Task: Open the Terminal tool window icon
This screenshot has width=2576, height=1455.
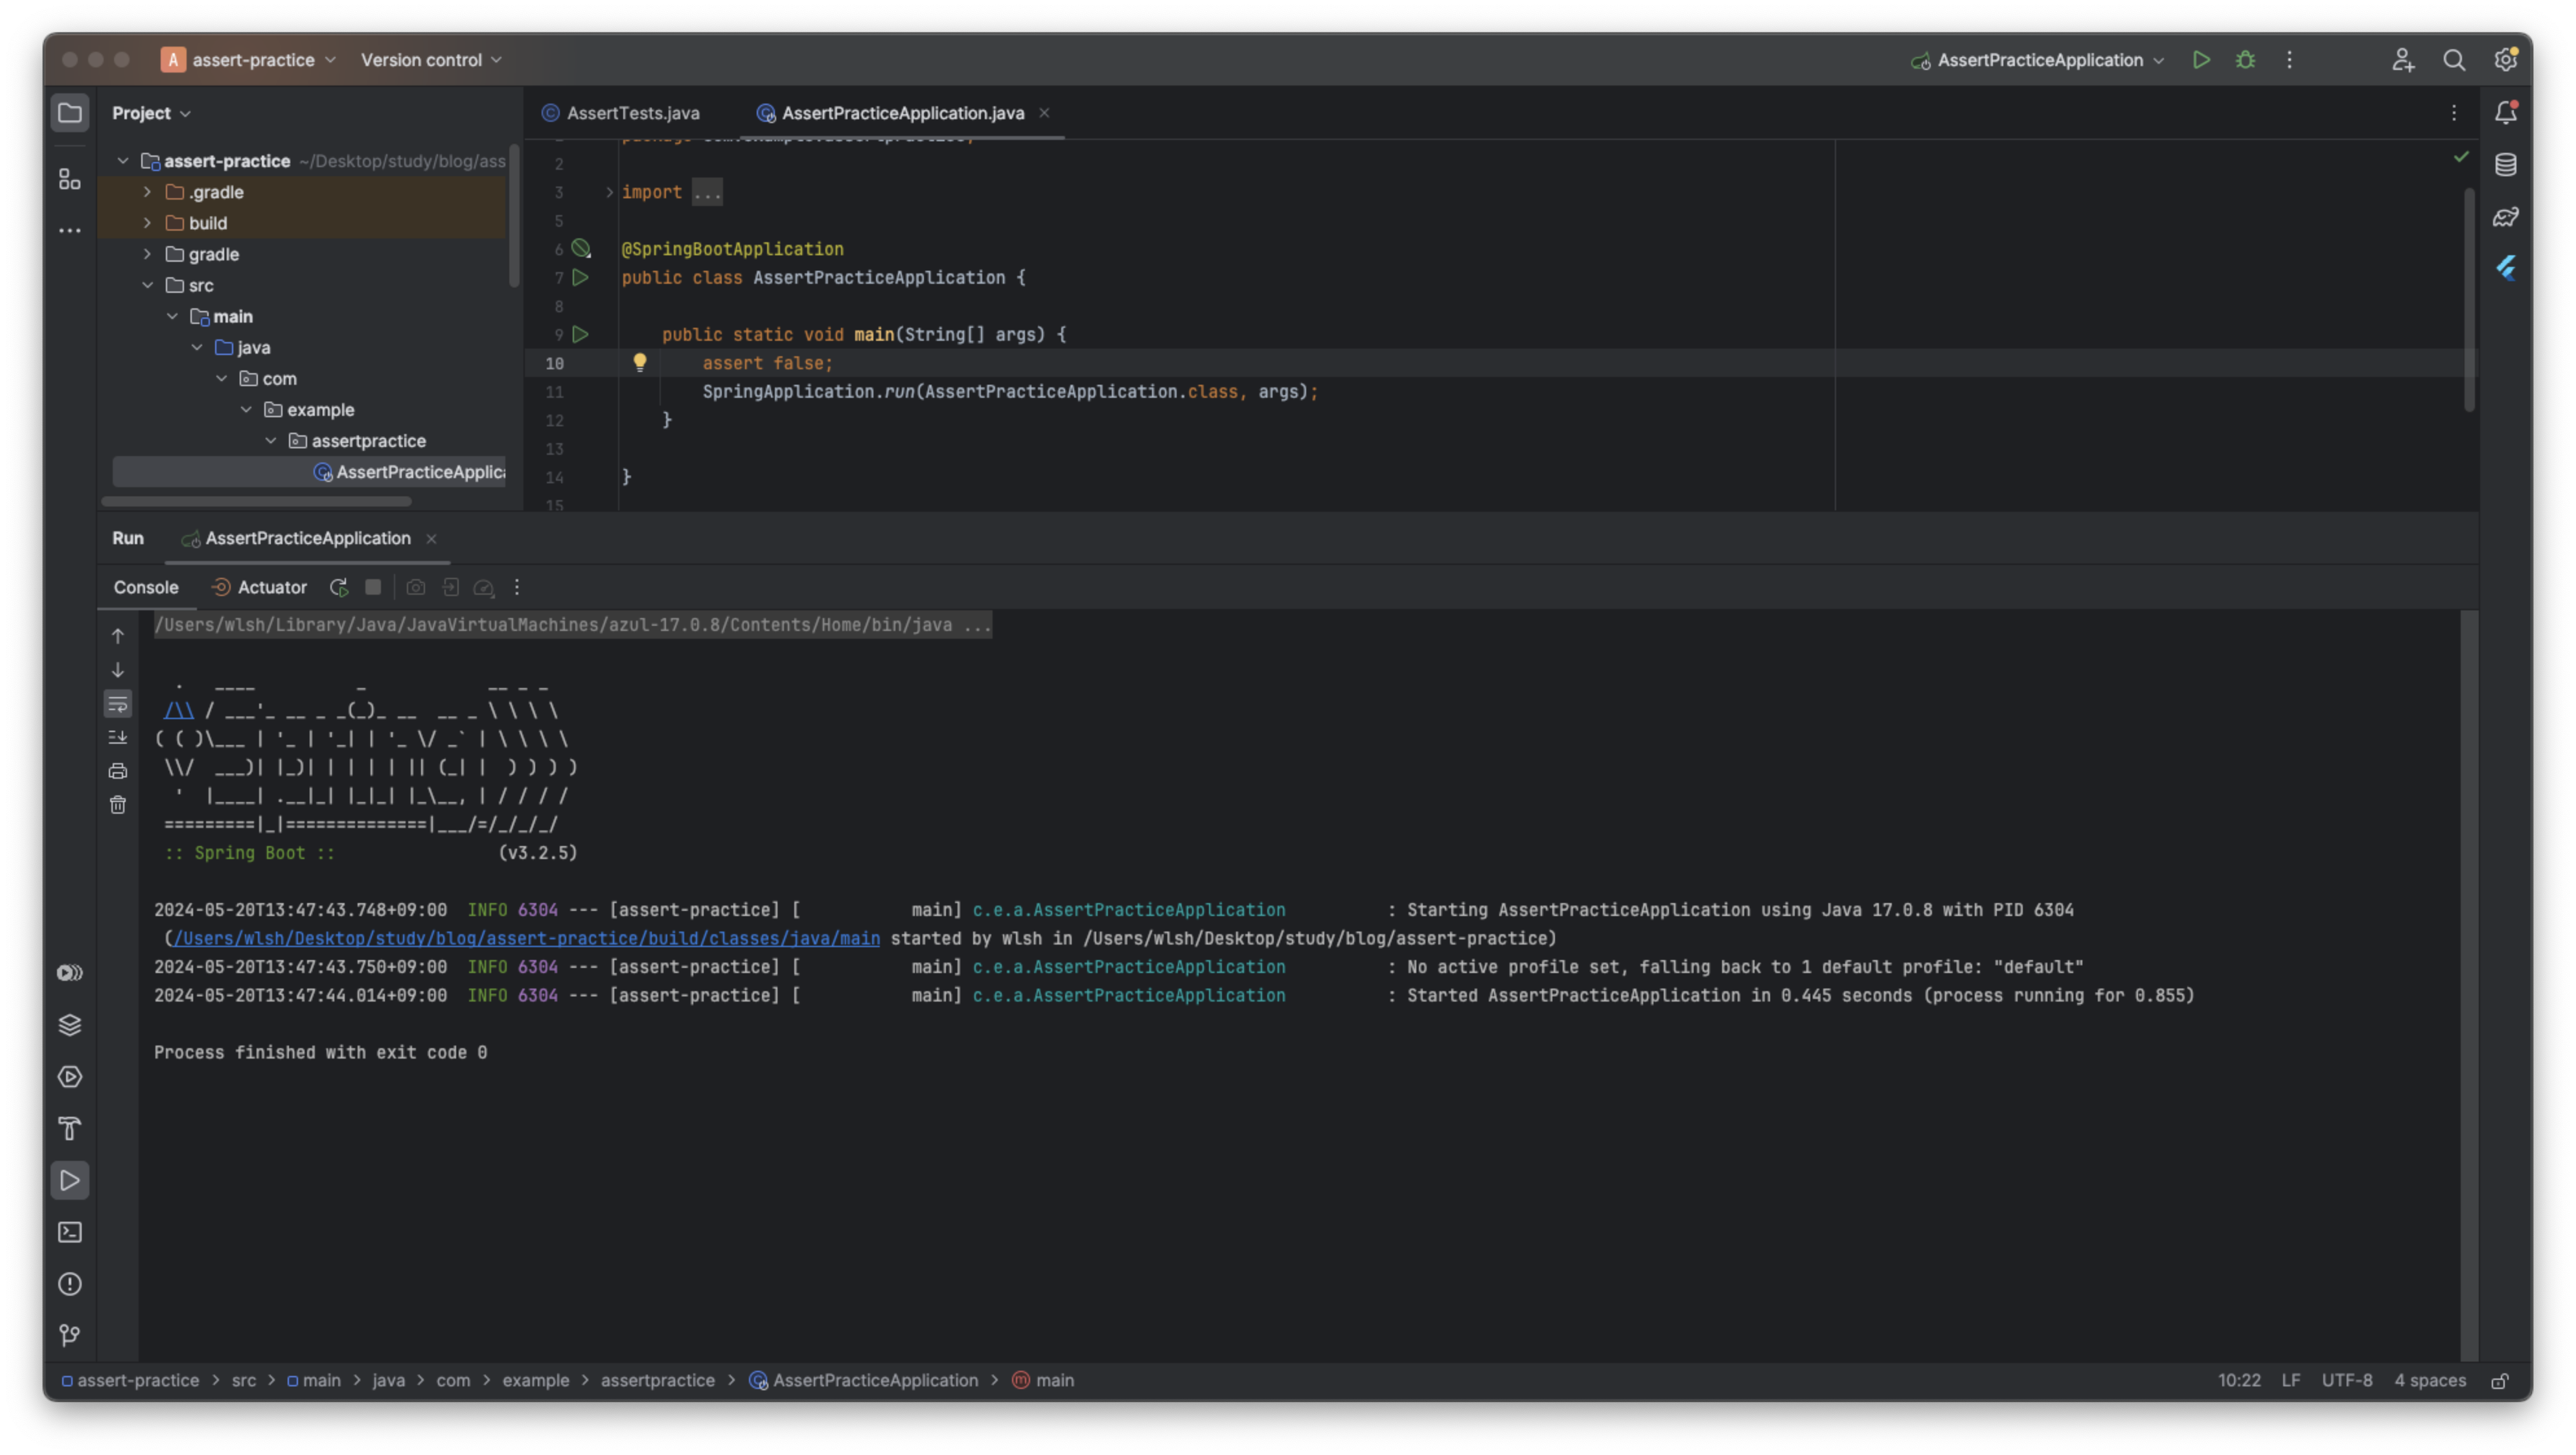Action: (70, 1232)
